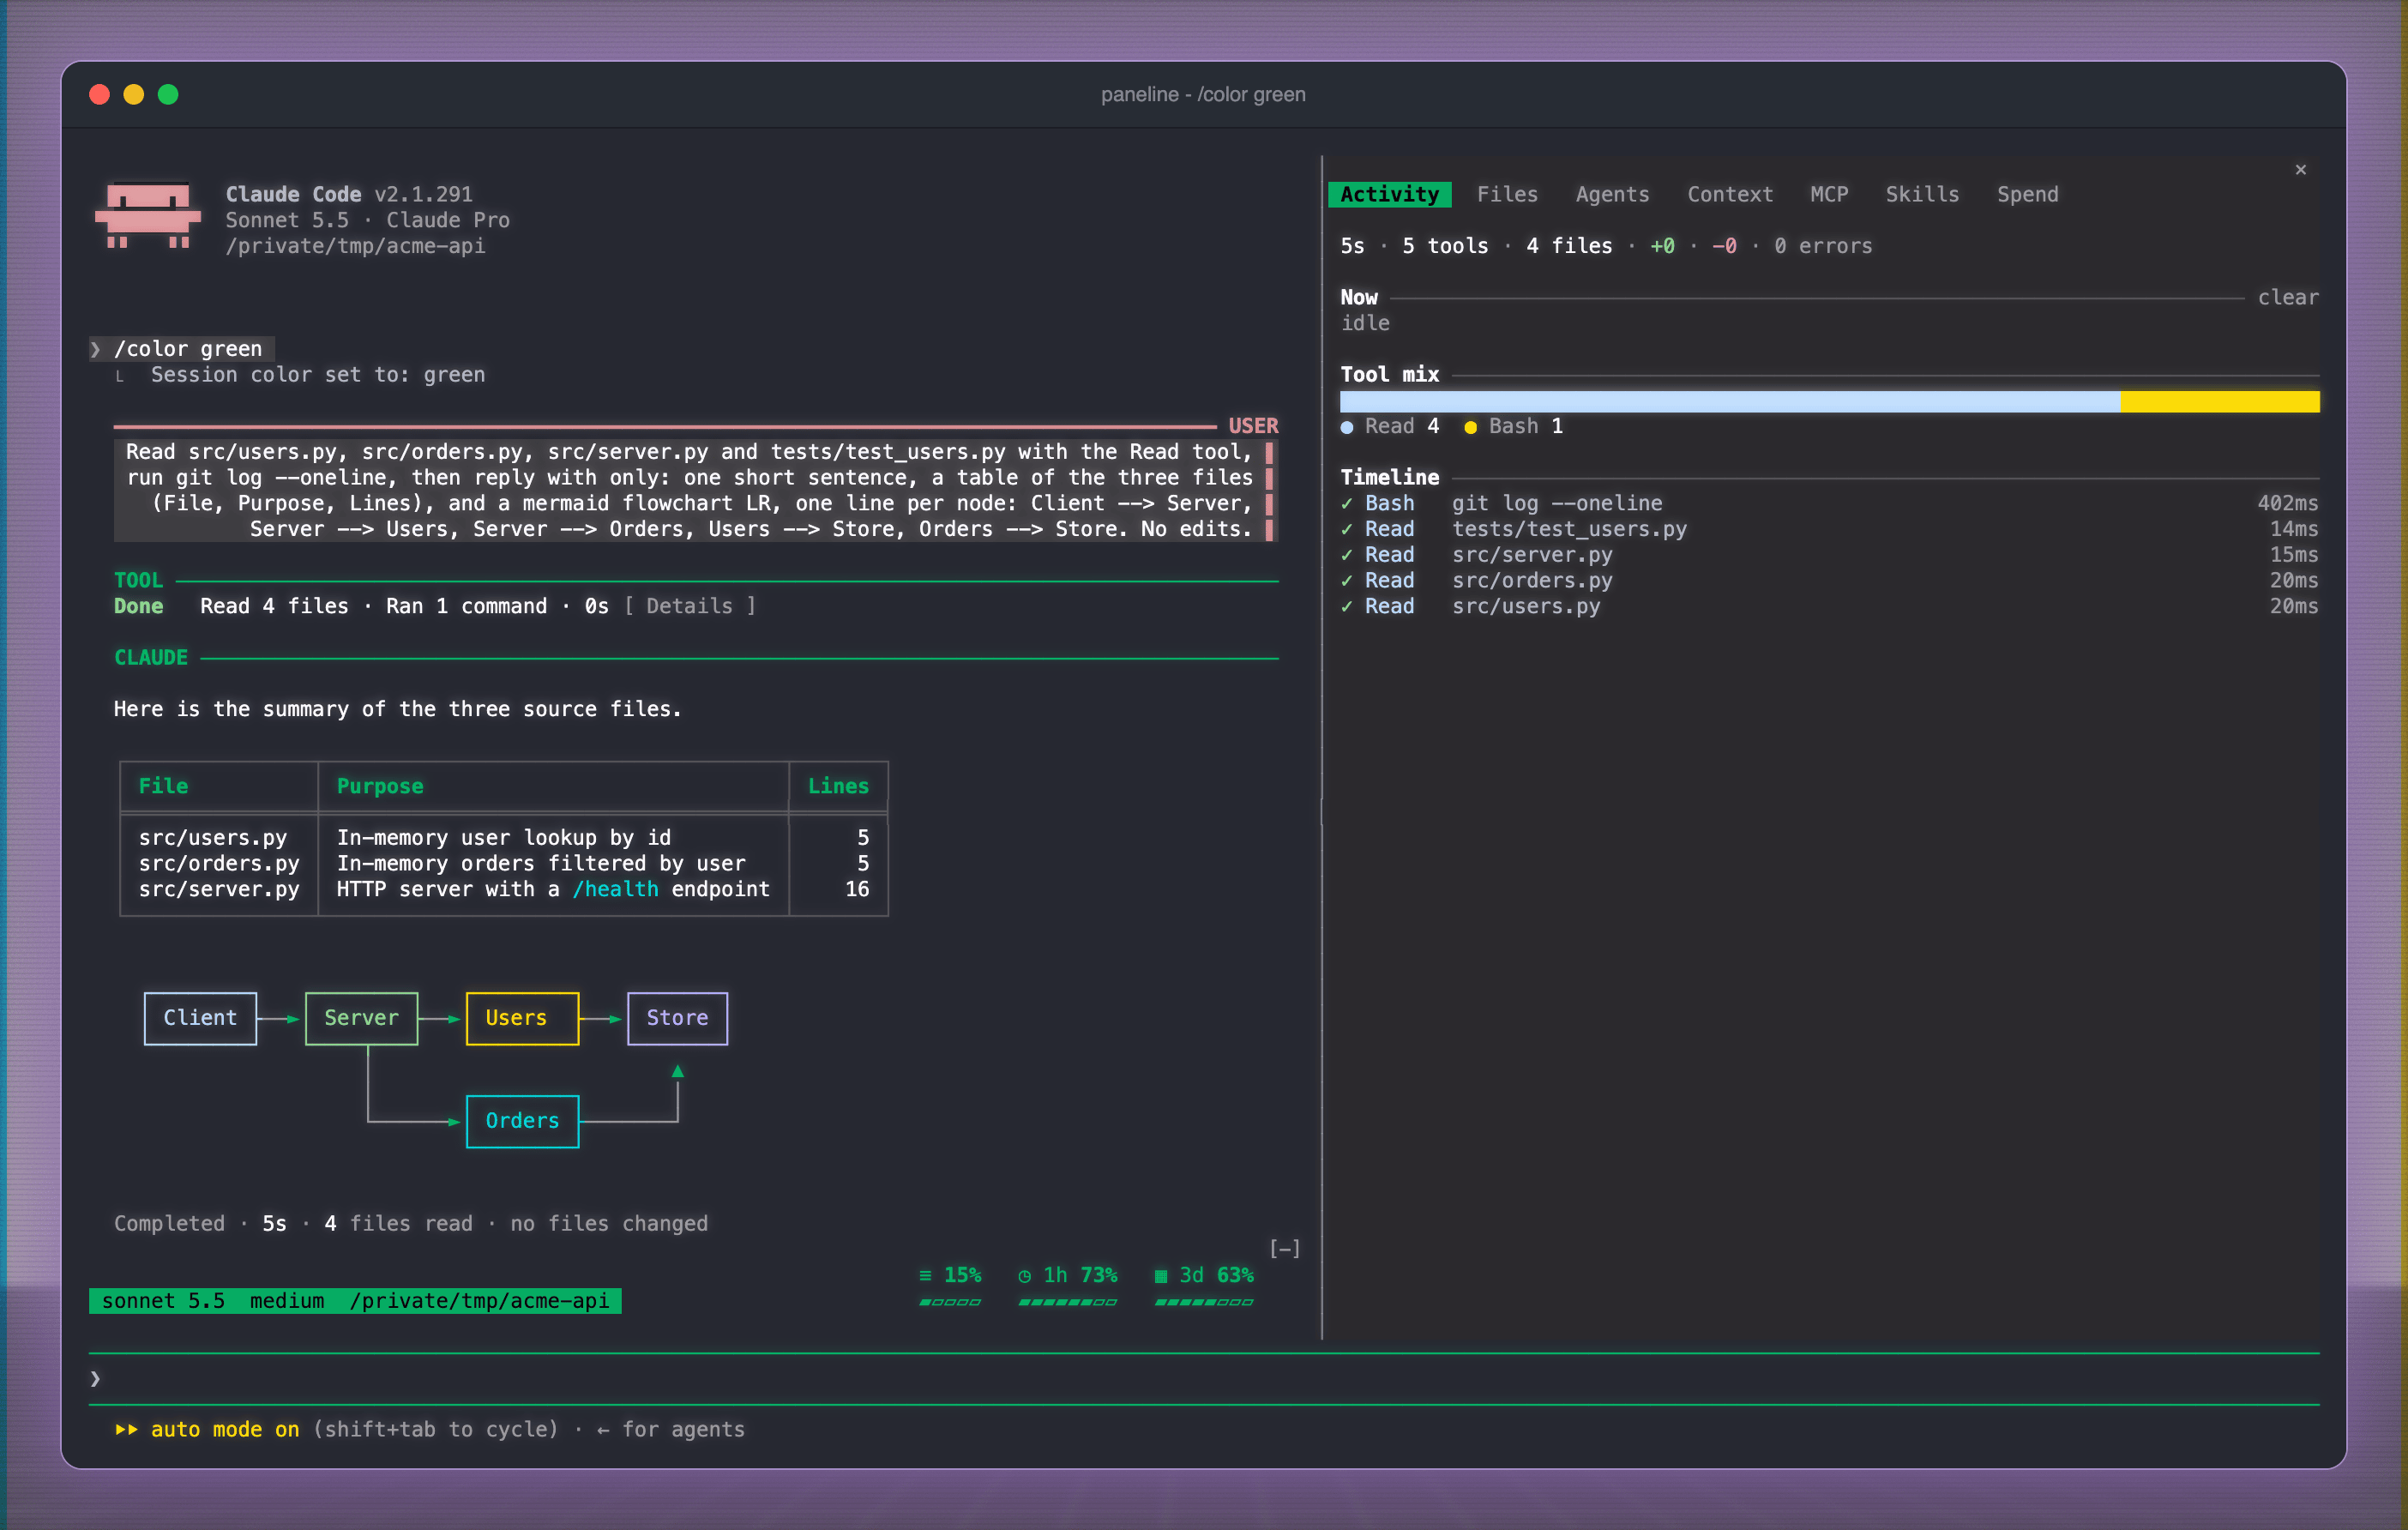Open the Agents tab
The image size is (2408, 1530).
tap(1612, 194)
